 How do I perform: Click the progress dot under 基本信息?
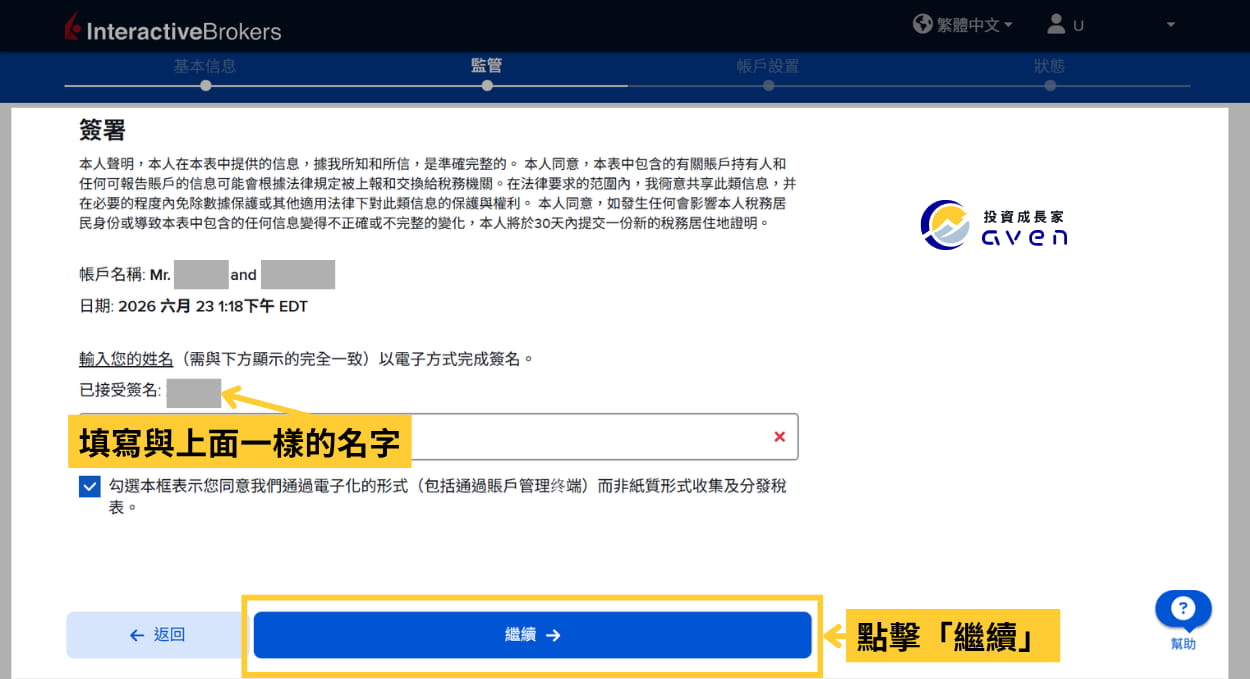click(205, 86)
